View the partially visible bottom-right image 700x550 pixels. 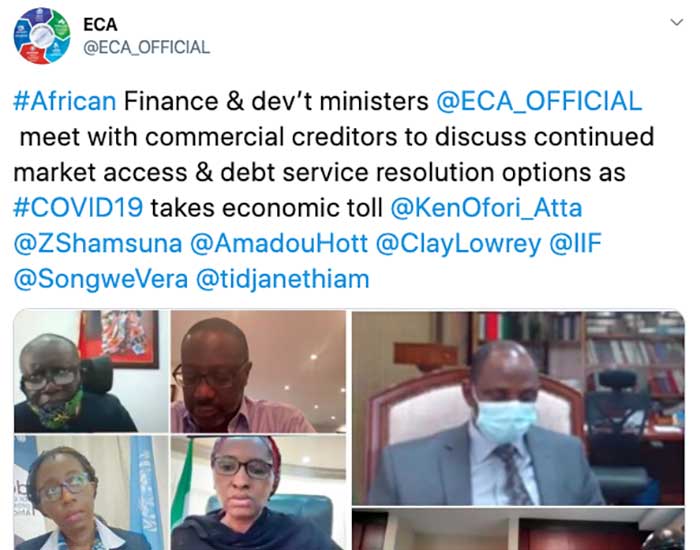(x=518, y=529)
